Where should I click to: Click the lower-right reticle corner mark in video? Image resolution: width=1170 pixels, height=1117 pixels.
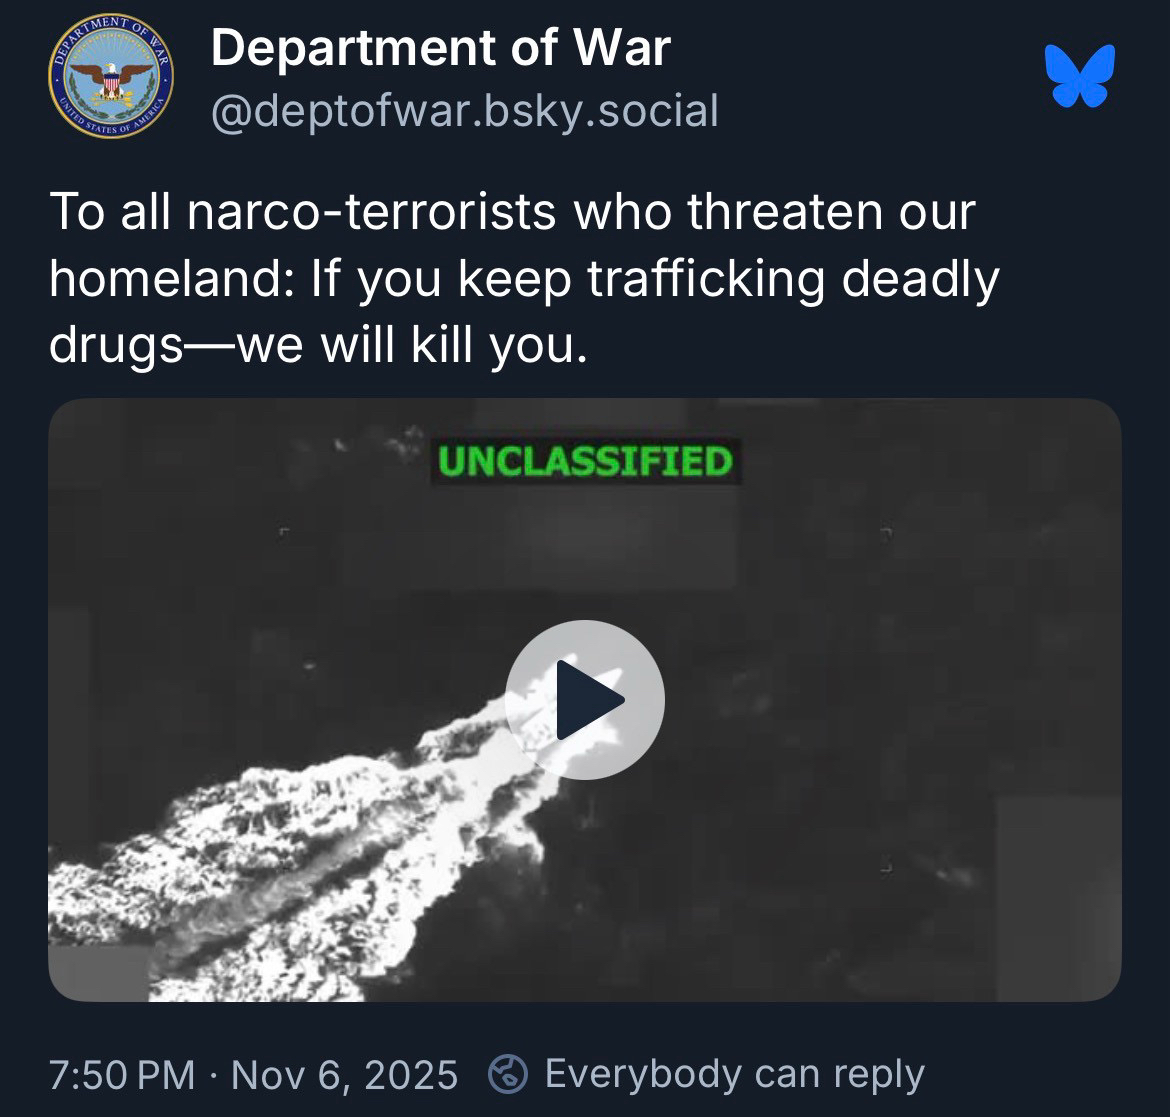pos(886,868)
